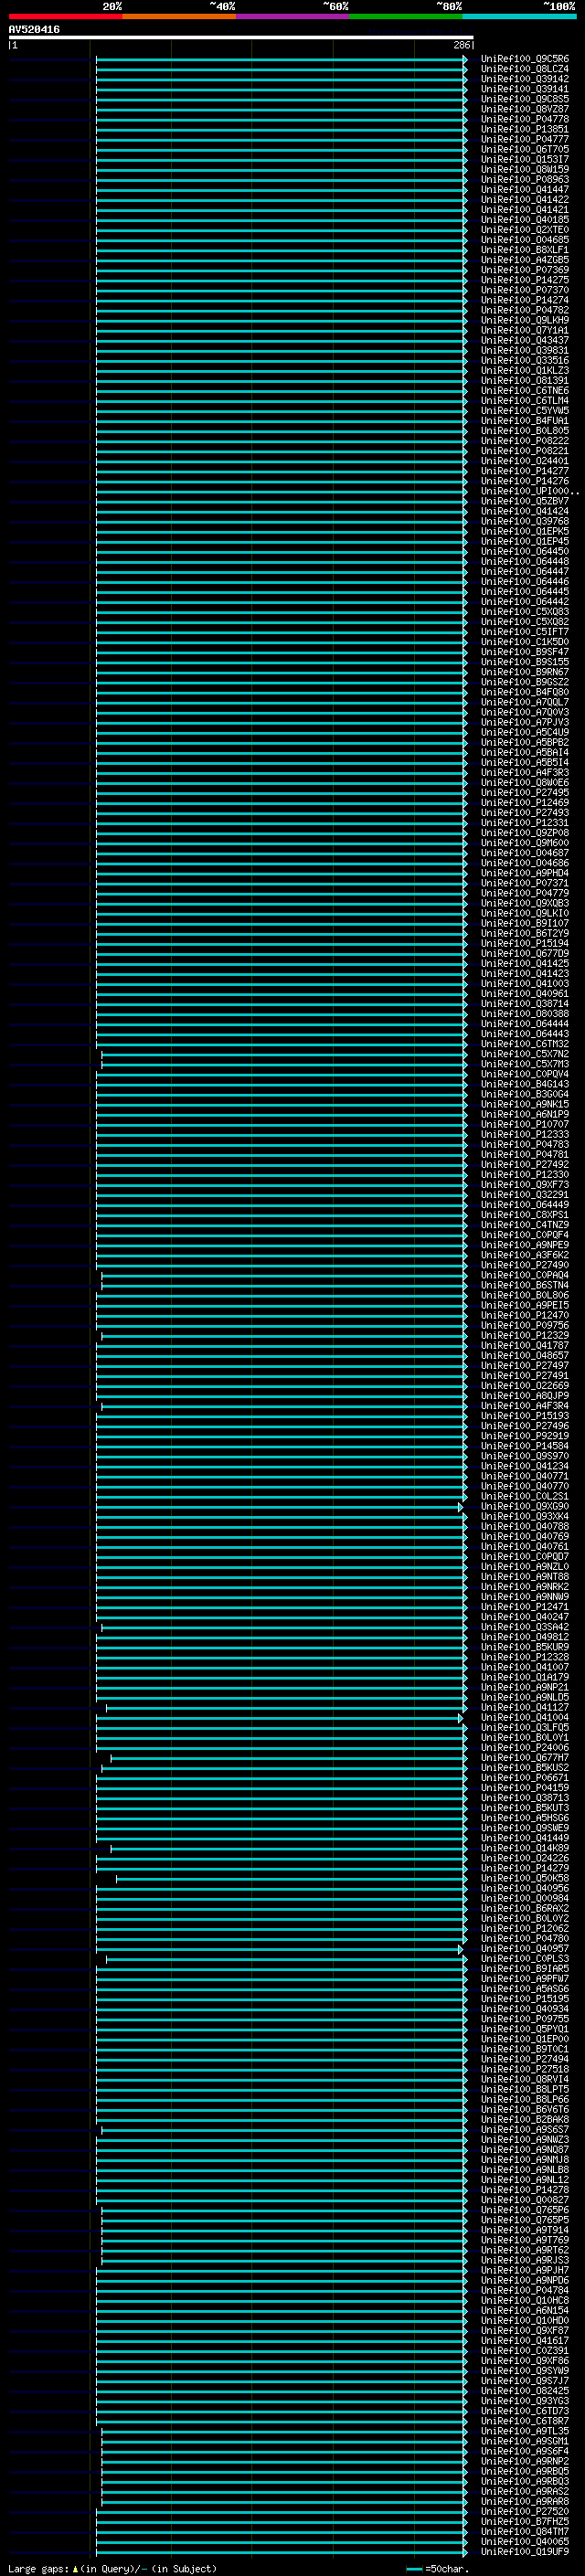Select hit label UniRef100_A9TL35
This screenshot has height=2576, width=585.
click(524, 2431)
